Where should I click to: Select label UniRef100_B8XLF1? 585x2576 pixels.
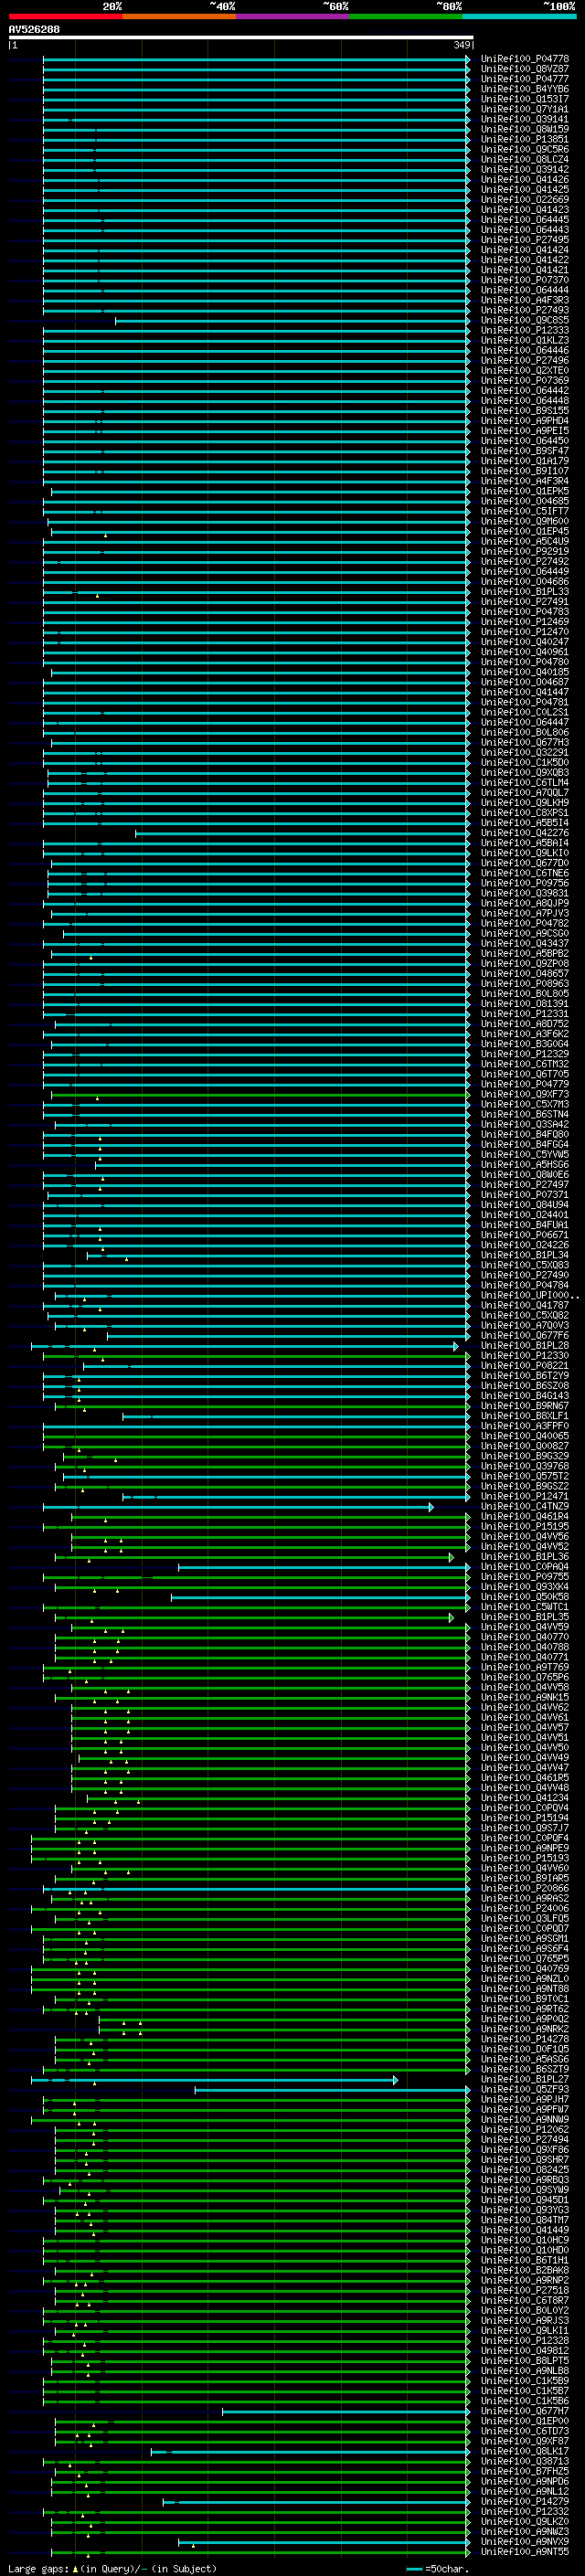click(x=525, y=1416)
